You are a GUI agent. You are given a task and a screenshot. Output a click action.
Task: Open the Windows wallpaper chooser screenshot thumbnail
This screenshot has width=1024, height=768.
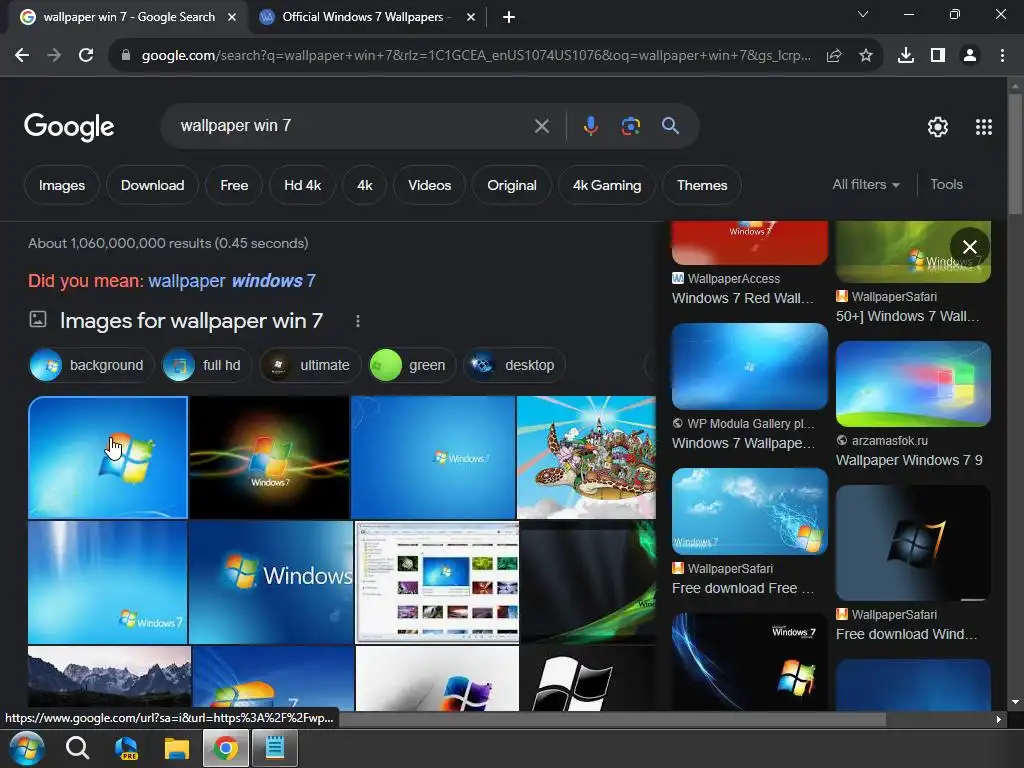[437, 582]
